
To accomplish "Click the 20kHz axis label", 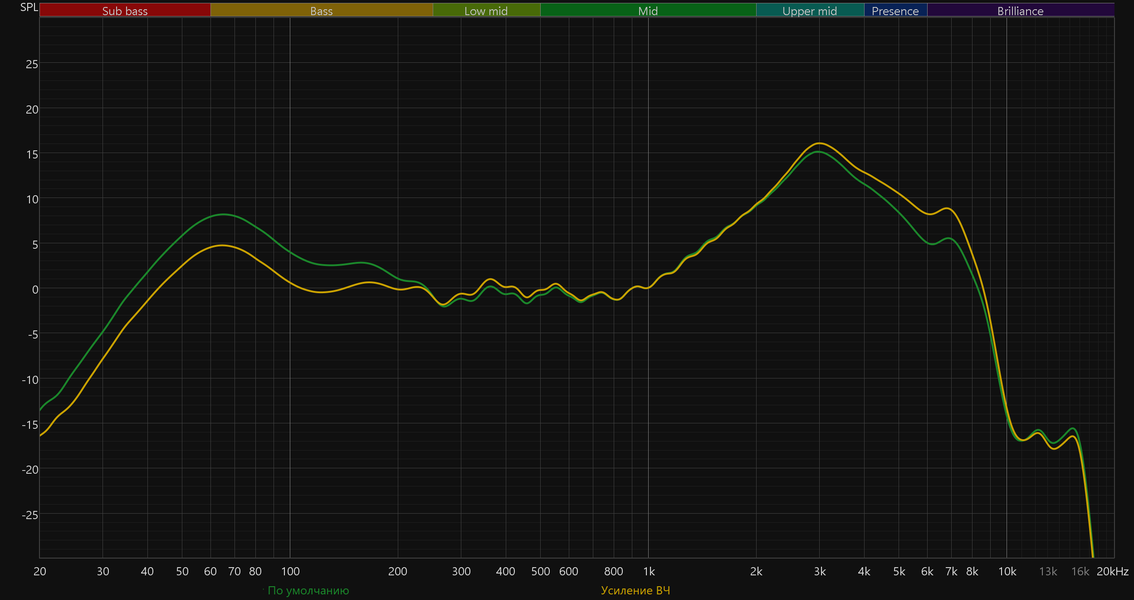I will click(1112, 572).
